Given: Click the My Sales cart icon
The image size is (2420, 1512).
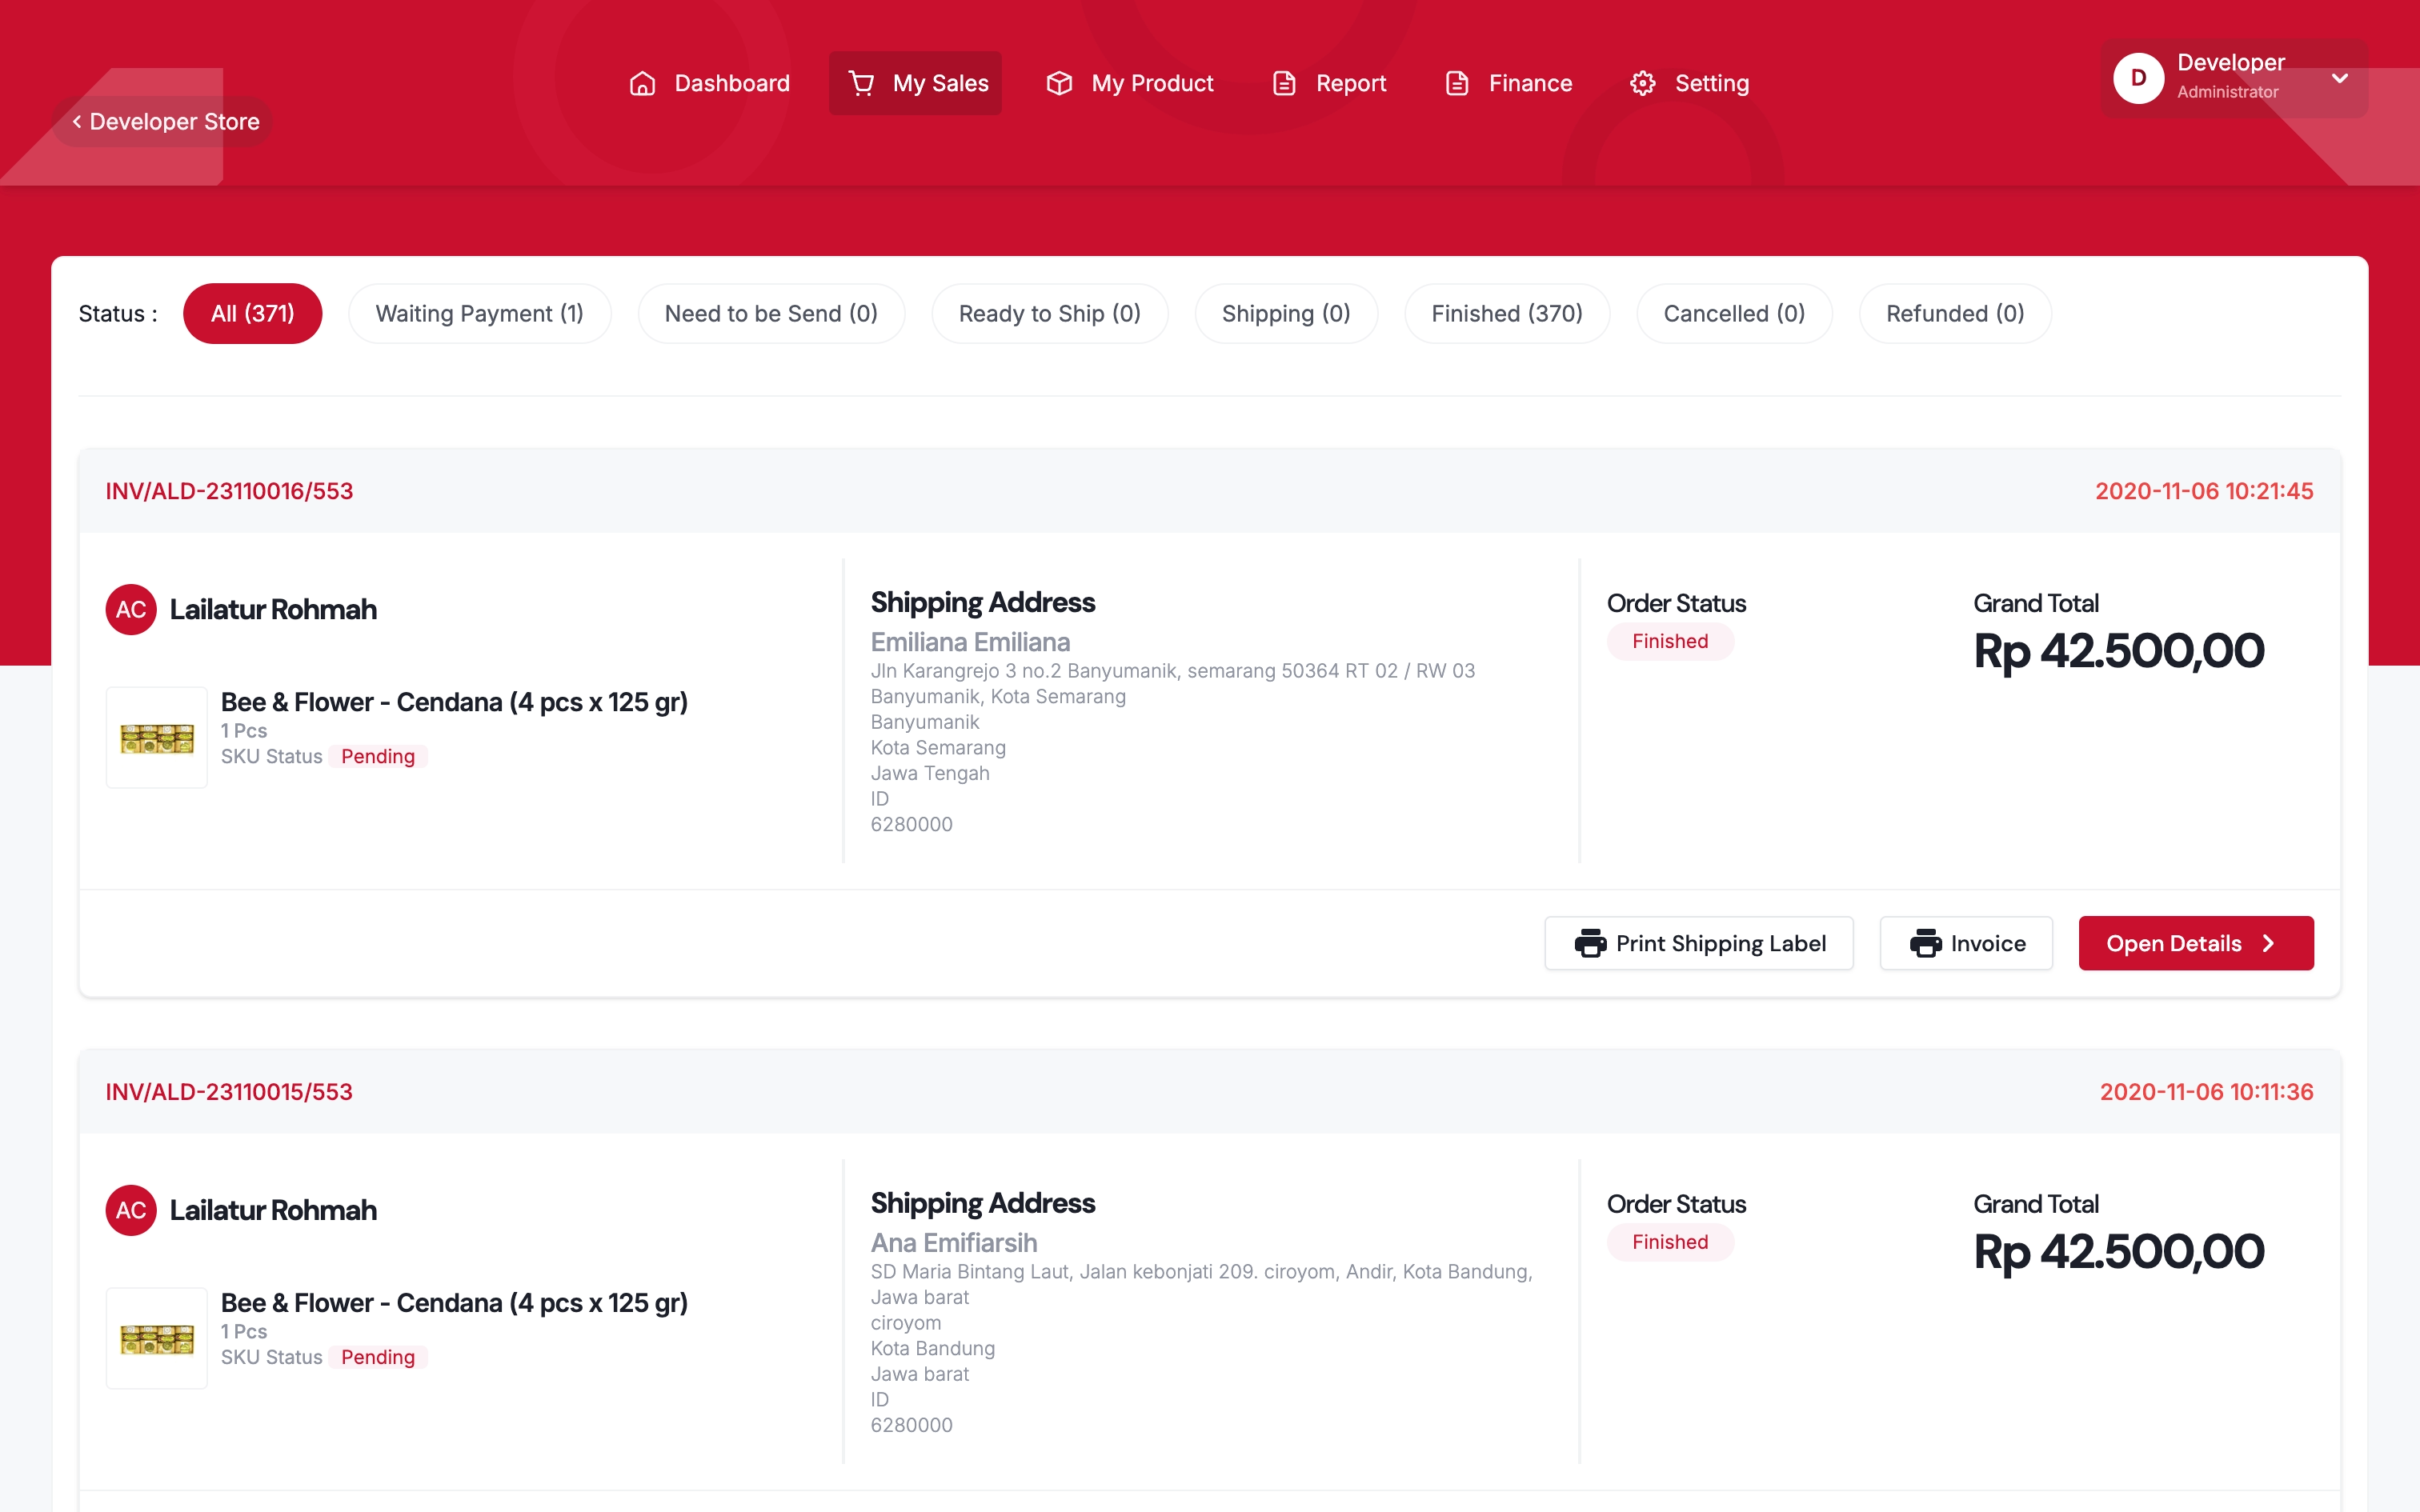Looking at the screenshot, I should 861,83.
